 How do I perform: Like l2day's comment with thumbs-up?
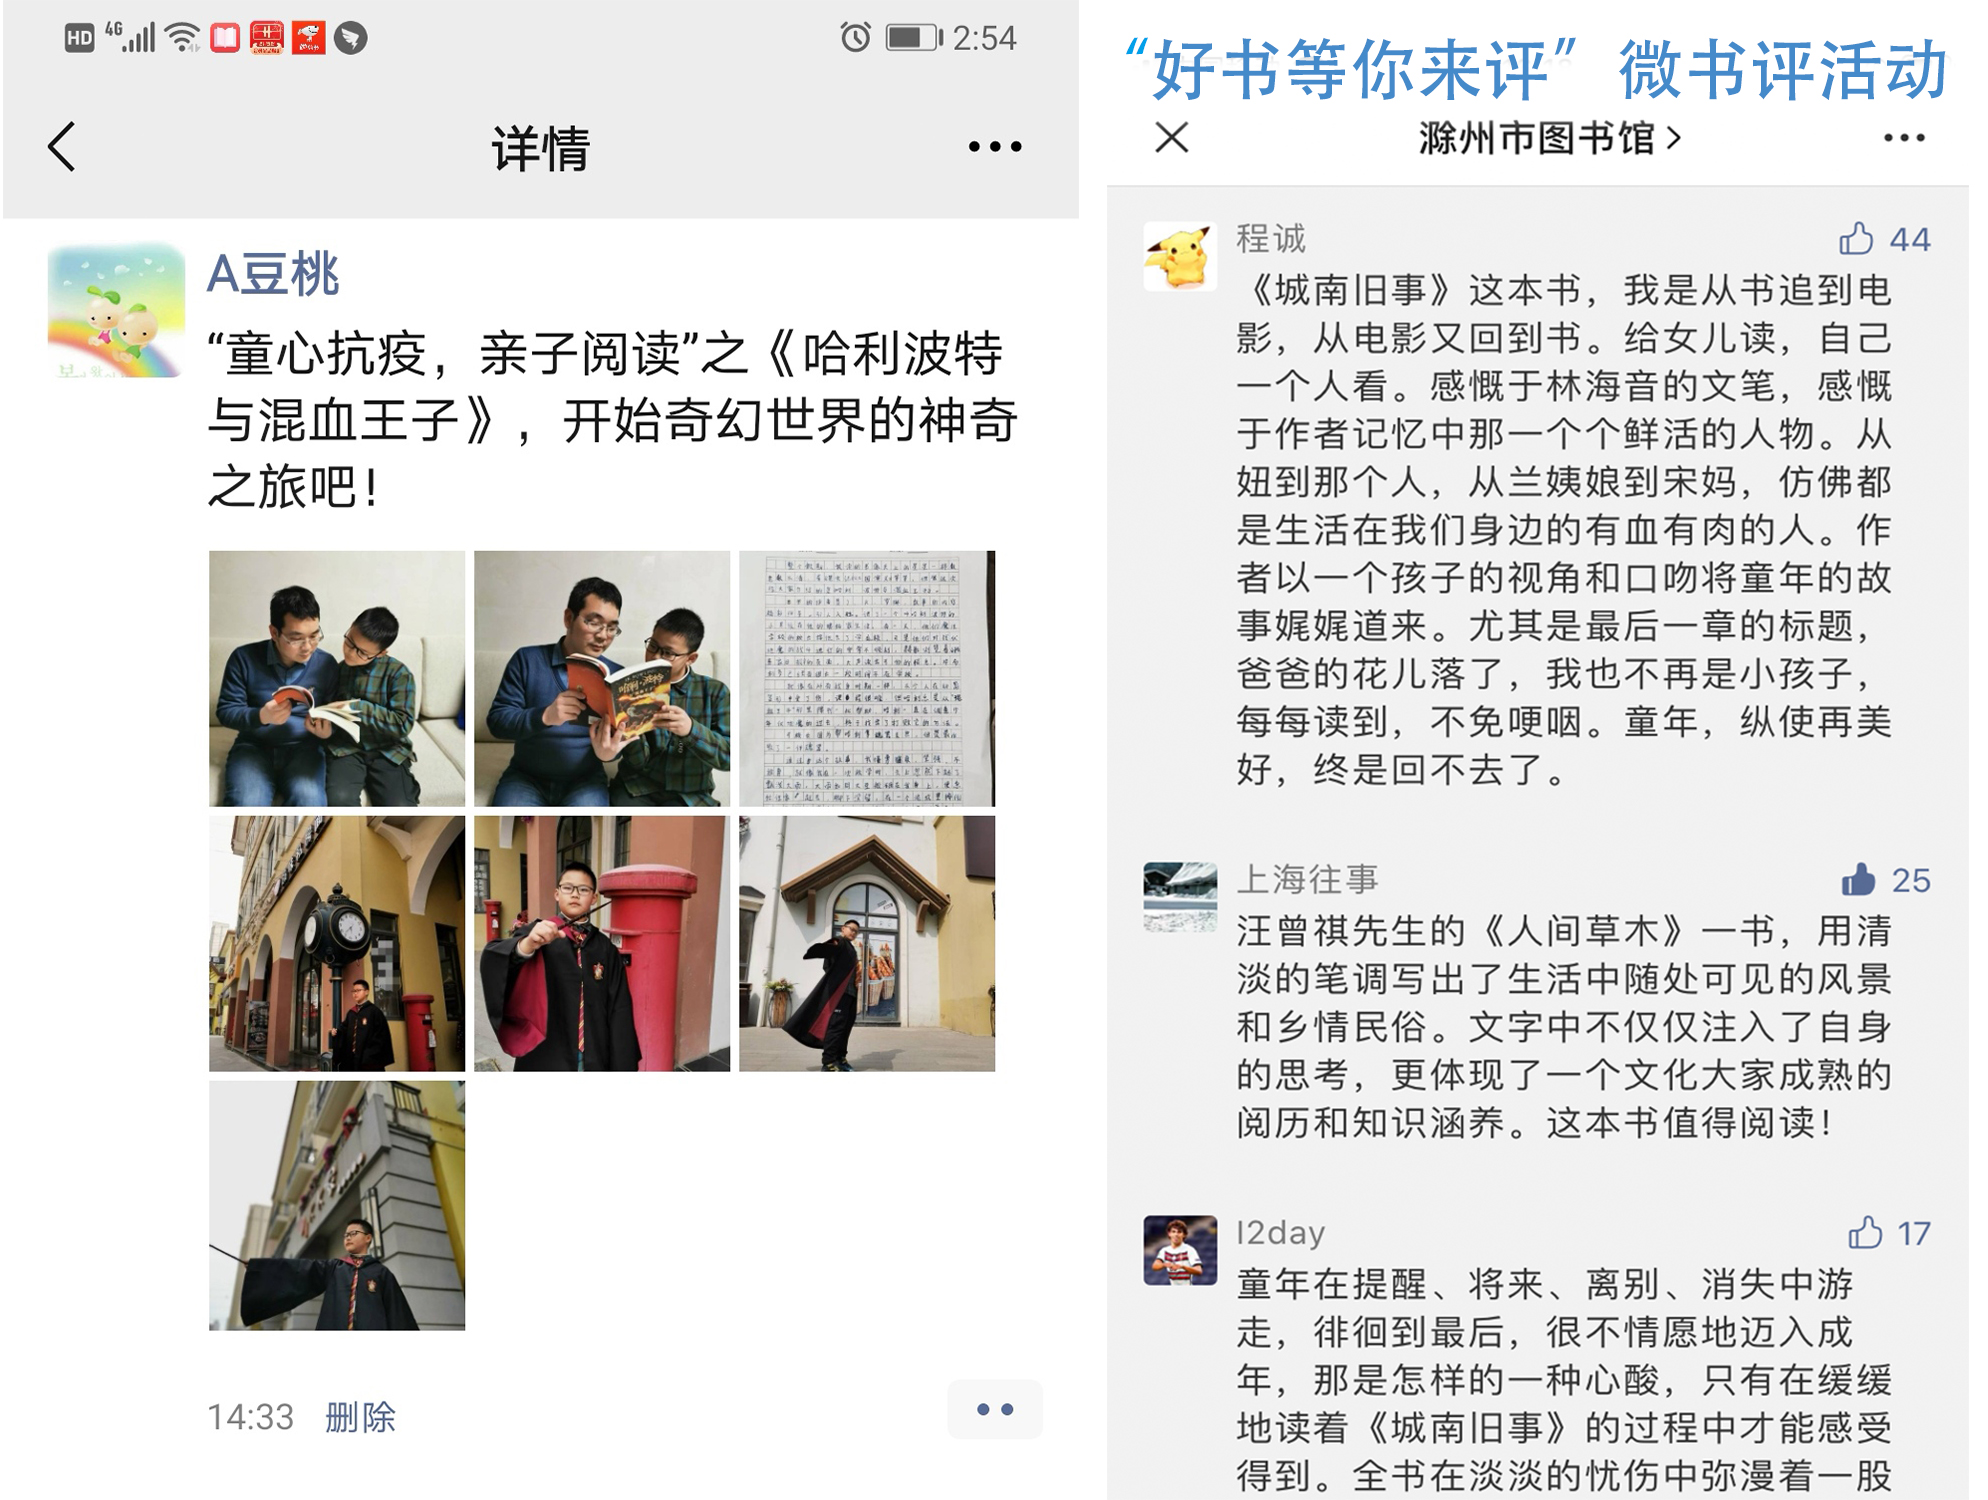[1865, 1232]
